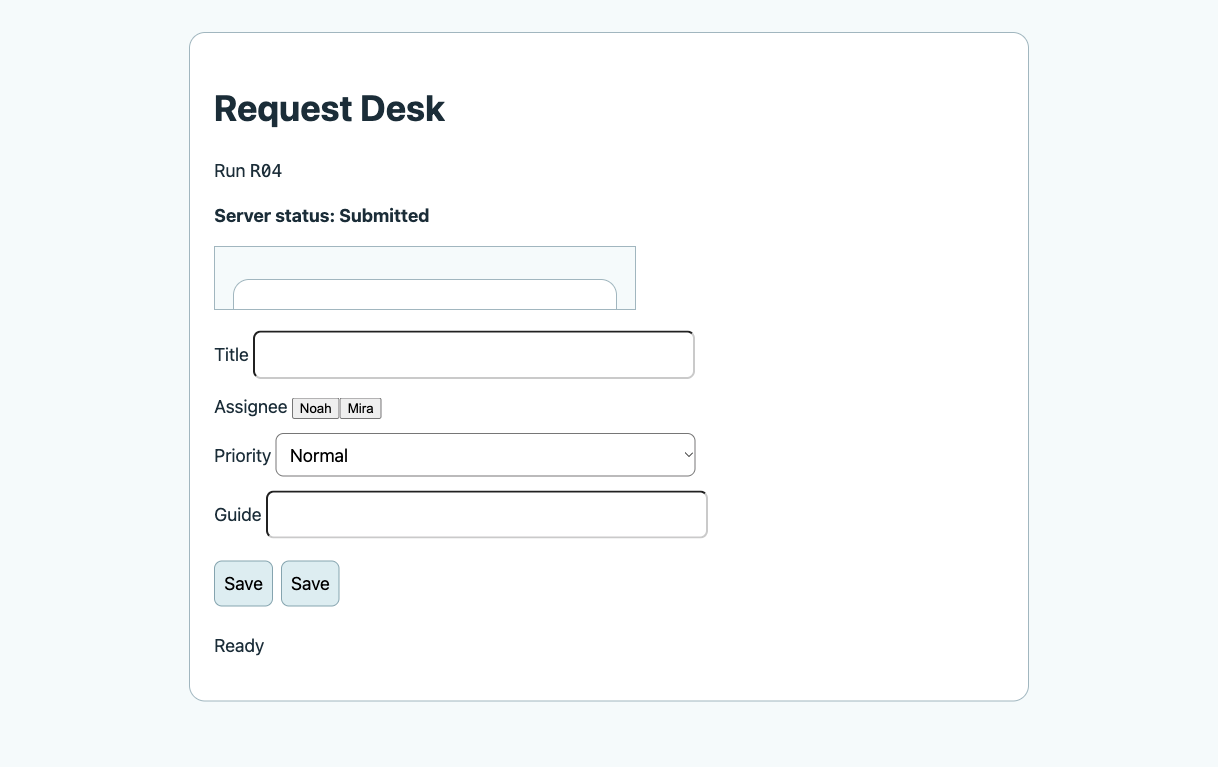The image size is (1218, 767).
Task: Click the Run R04 text
Action: tap(248, 171)
